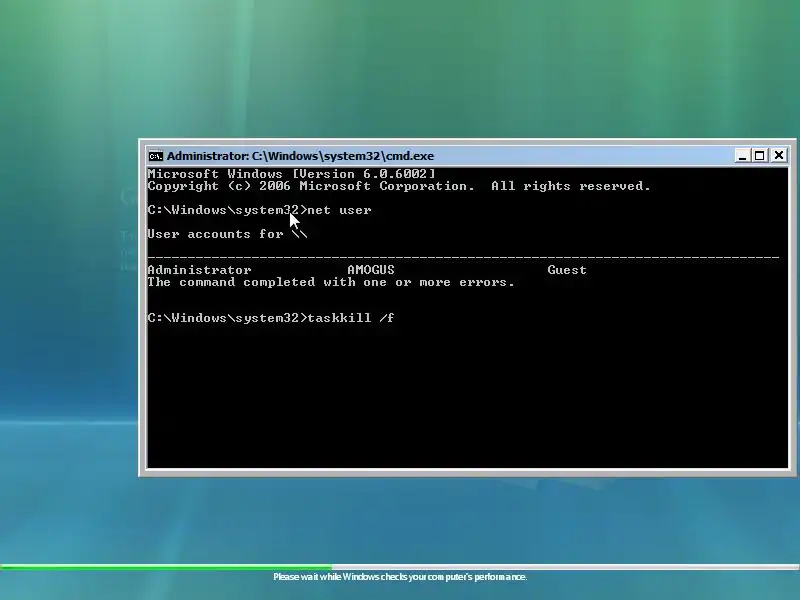Minimize the cmd.exe window
Viewport: 800px width, 600px height.
click(x=742, y=156)
